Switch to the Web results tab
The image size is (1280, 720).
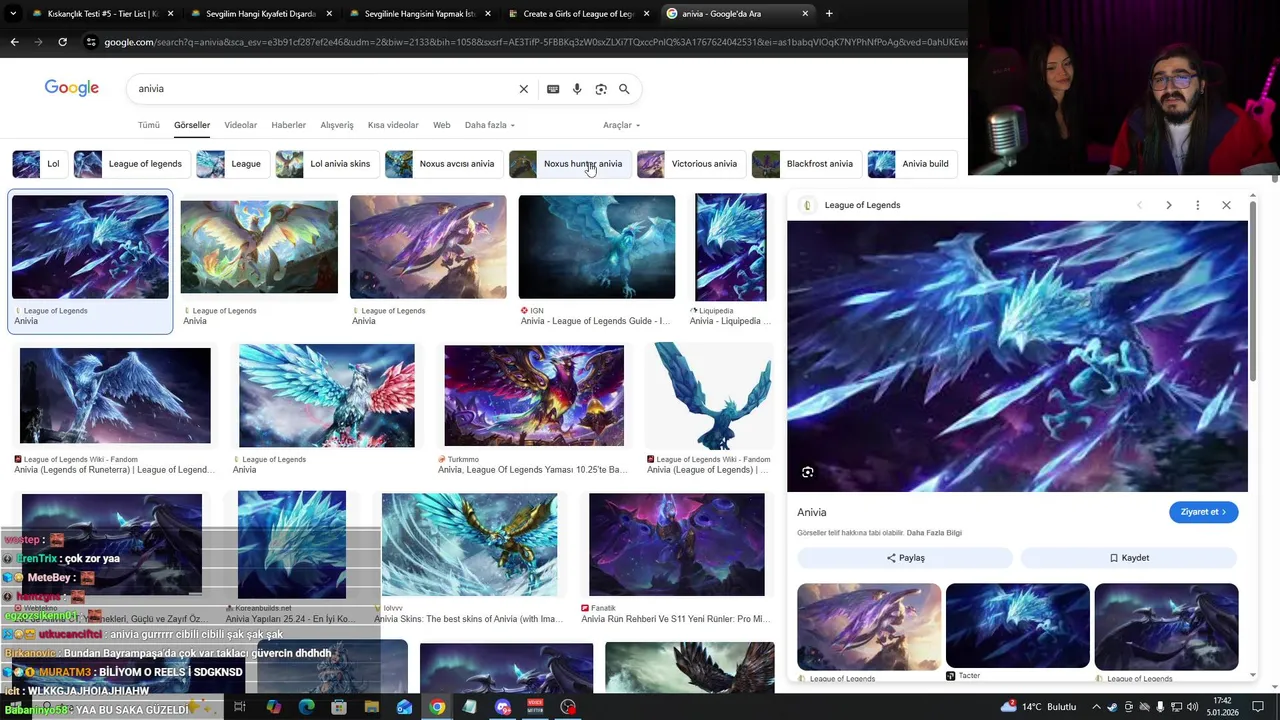coord(441,125)
